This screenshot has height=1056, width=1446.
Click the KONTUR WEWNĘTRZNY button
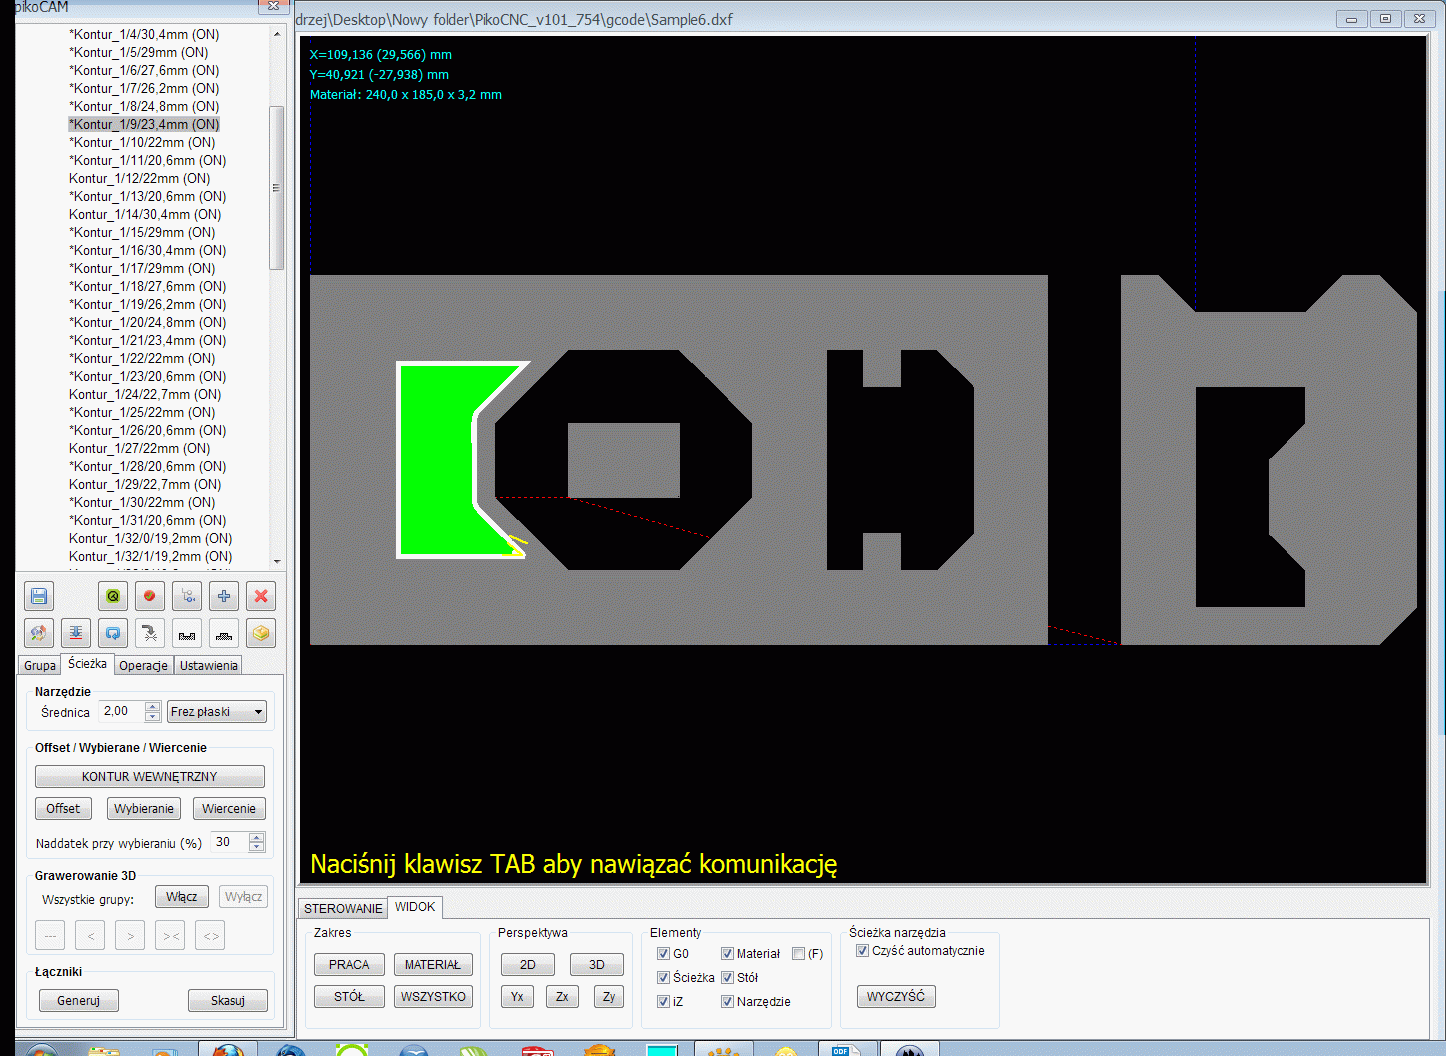150,777
